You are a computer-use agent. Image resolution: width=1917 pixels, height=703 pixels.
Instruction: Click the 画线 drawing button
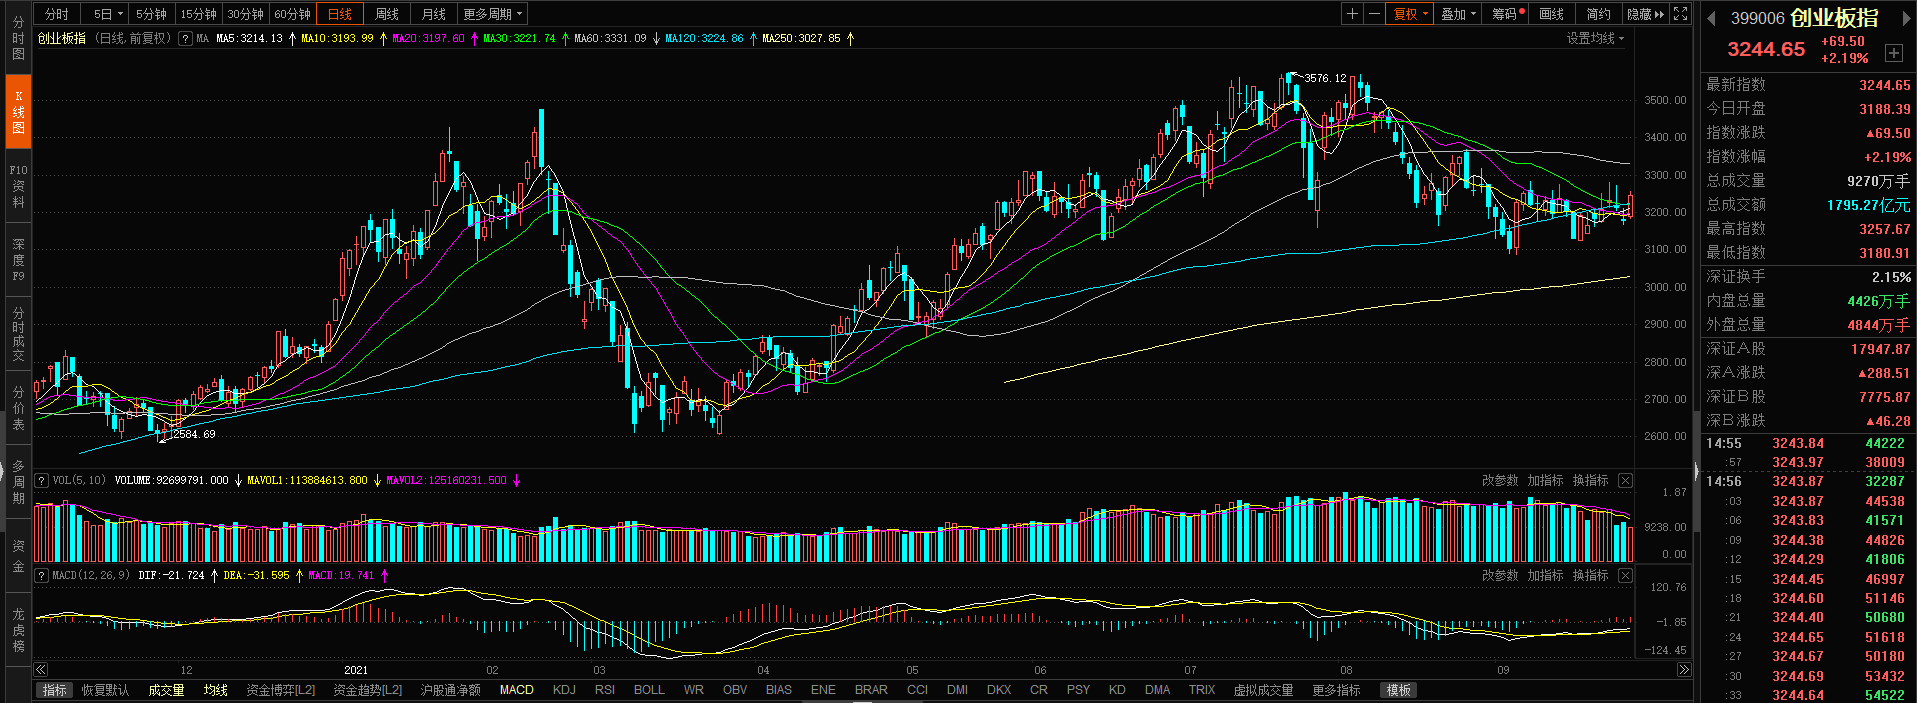1551,14
